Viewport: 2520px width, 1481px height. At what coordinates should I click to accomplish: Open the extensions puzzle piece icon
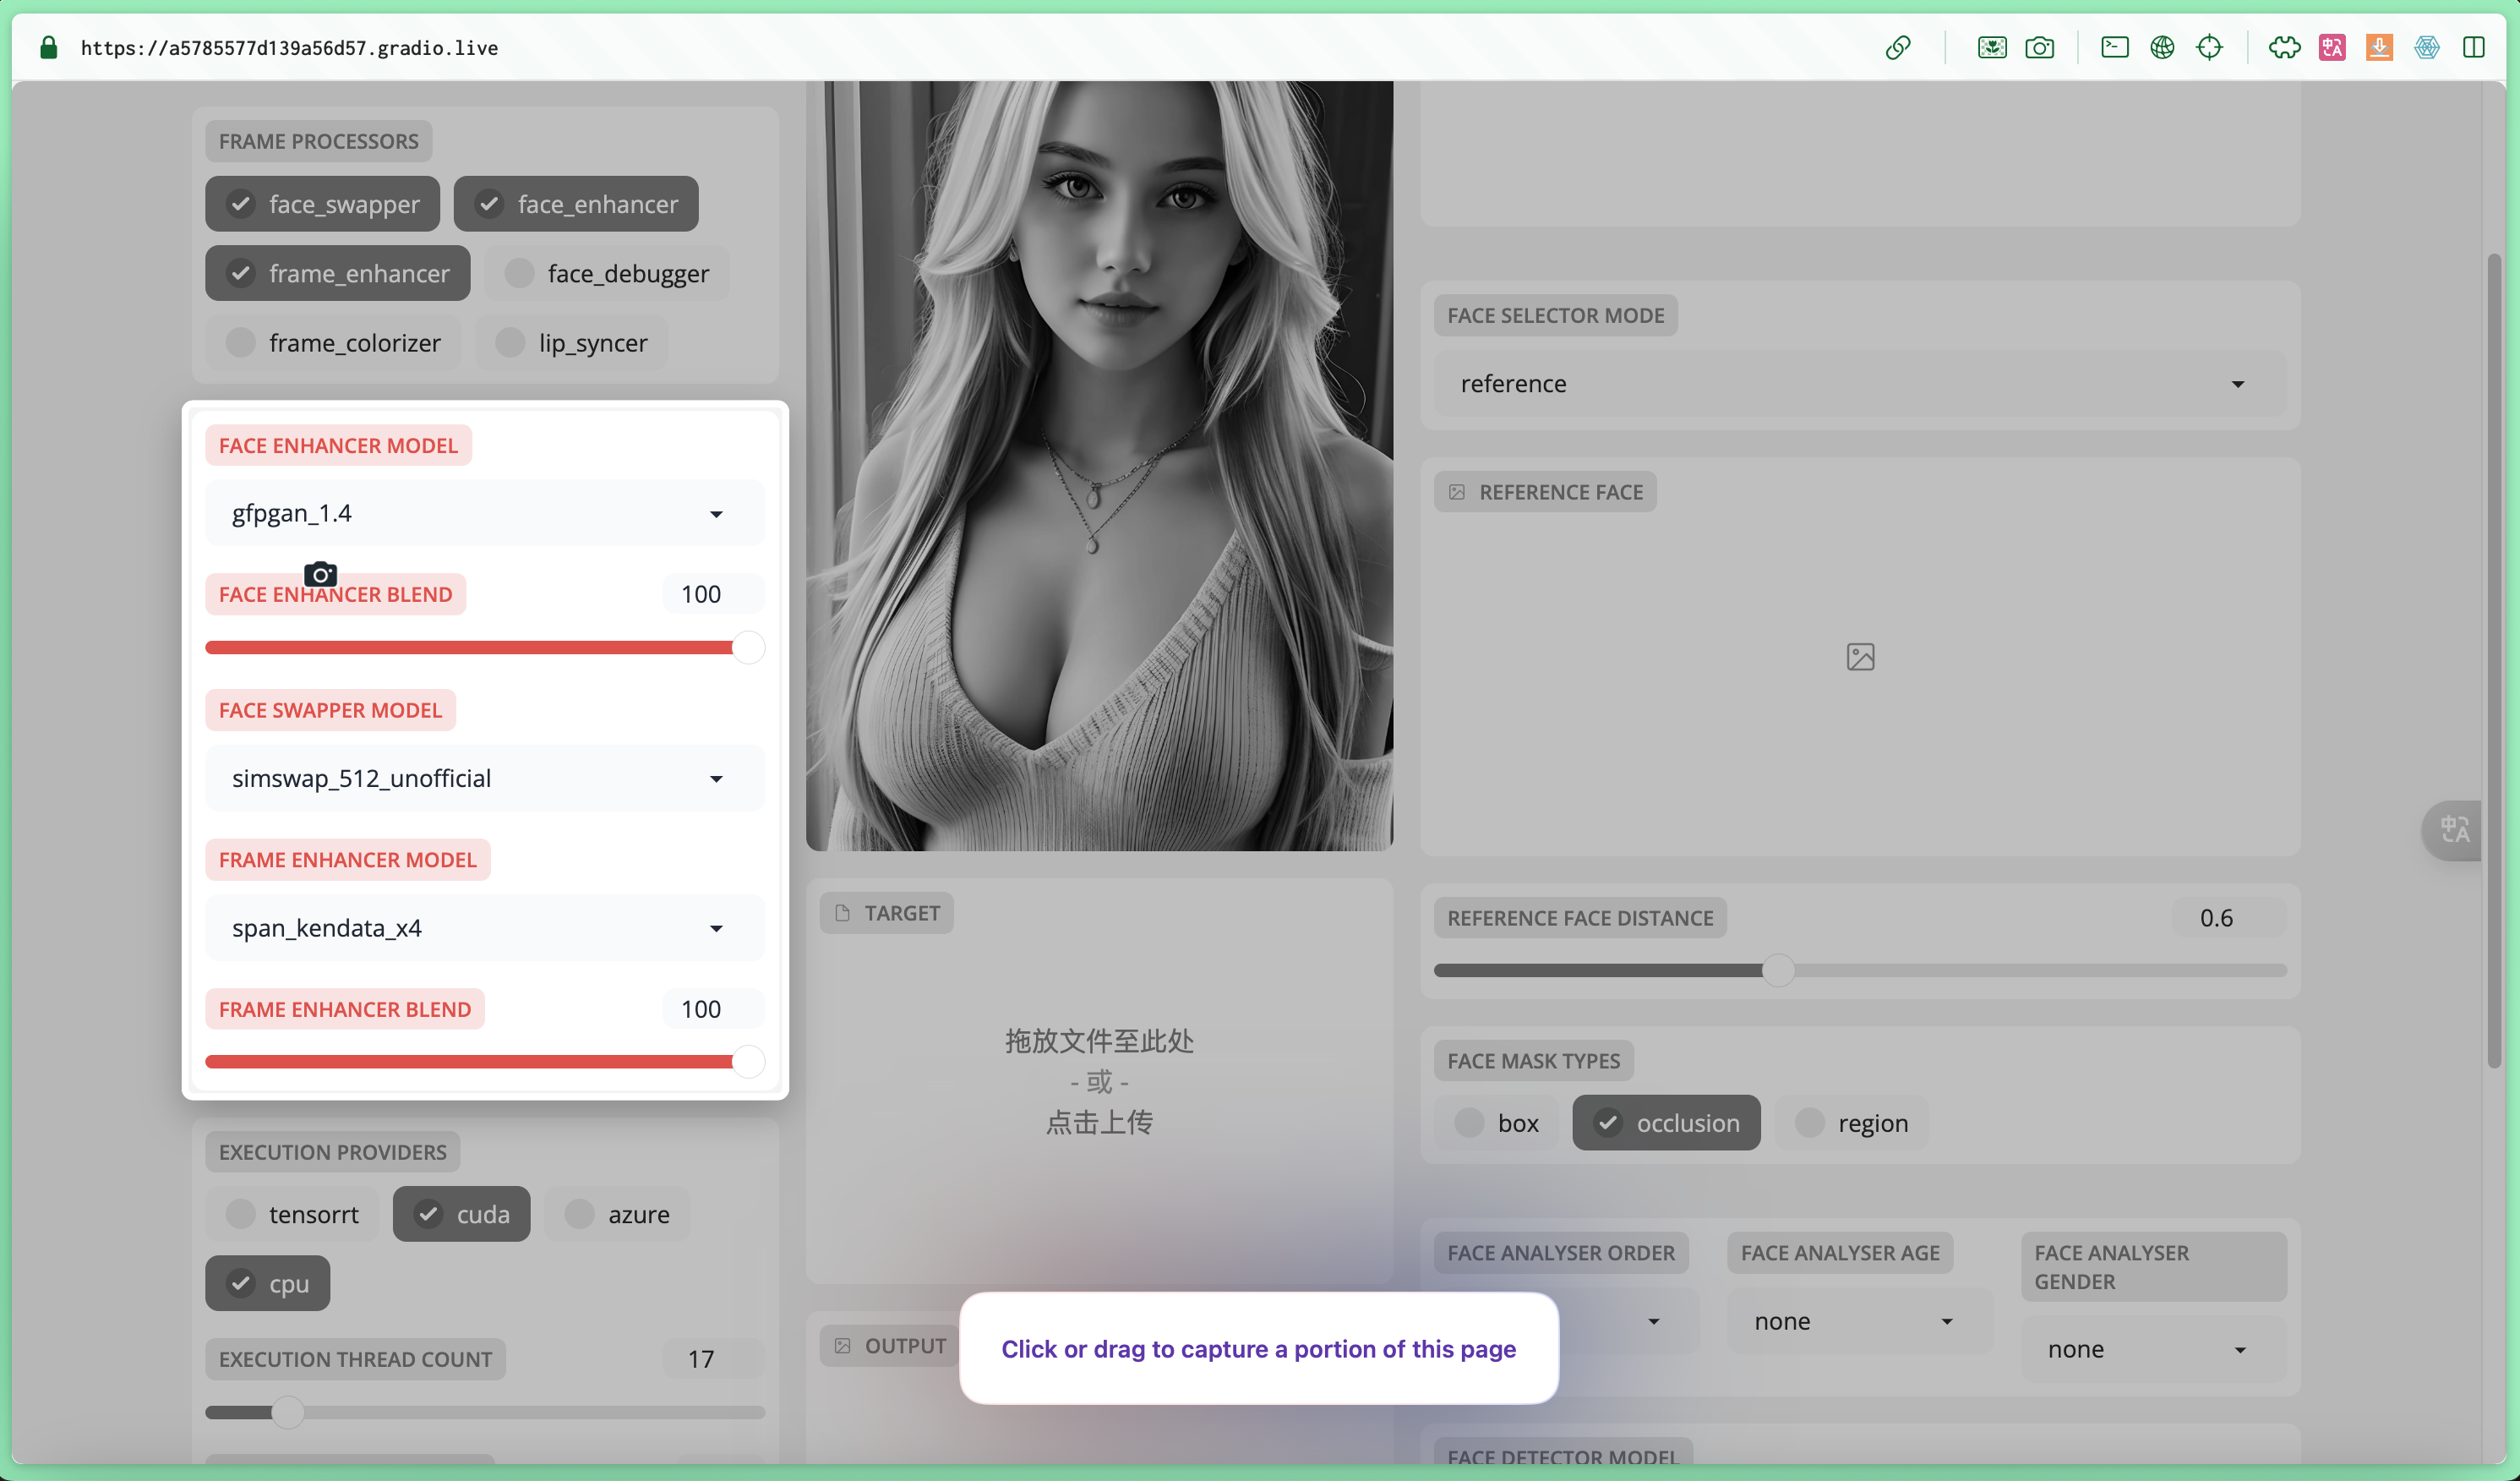[2284, 47]
